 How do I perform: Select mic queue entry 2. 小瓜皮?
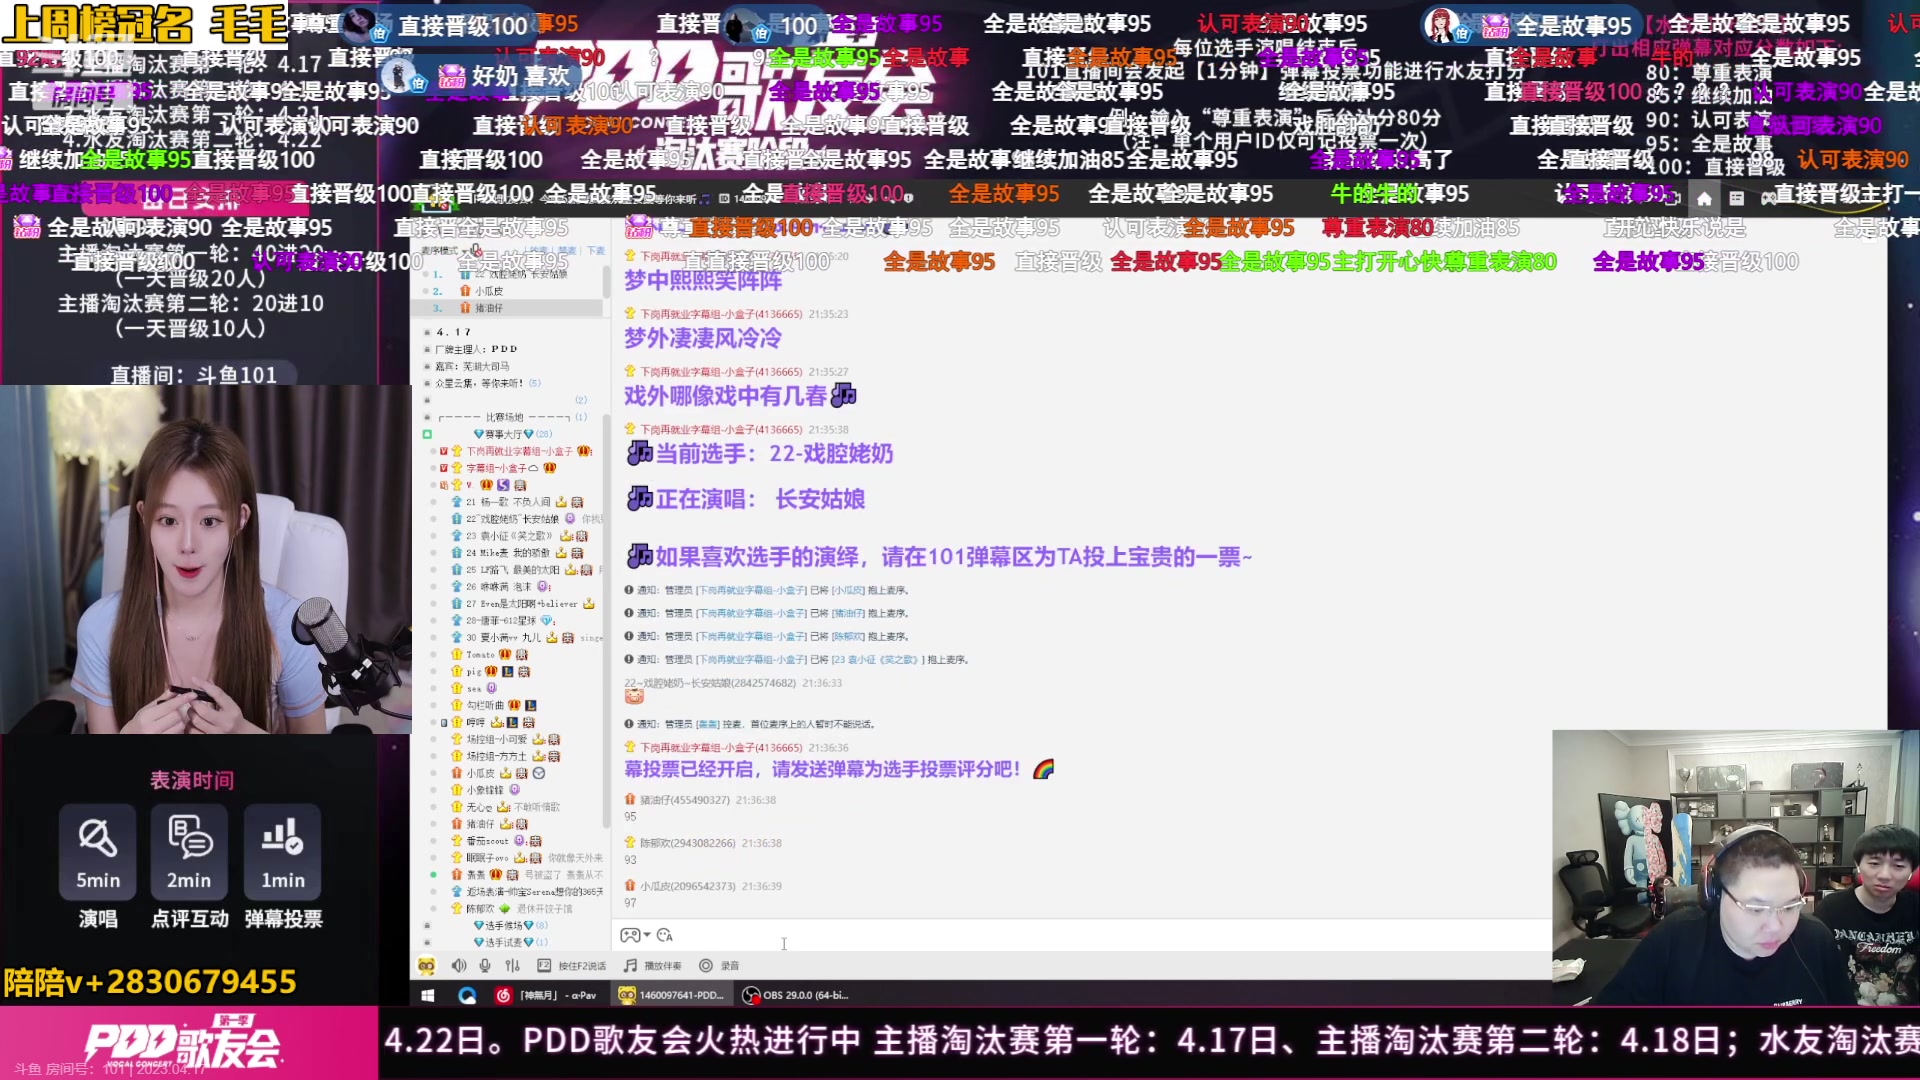(x=508, y=291)
